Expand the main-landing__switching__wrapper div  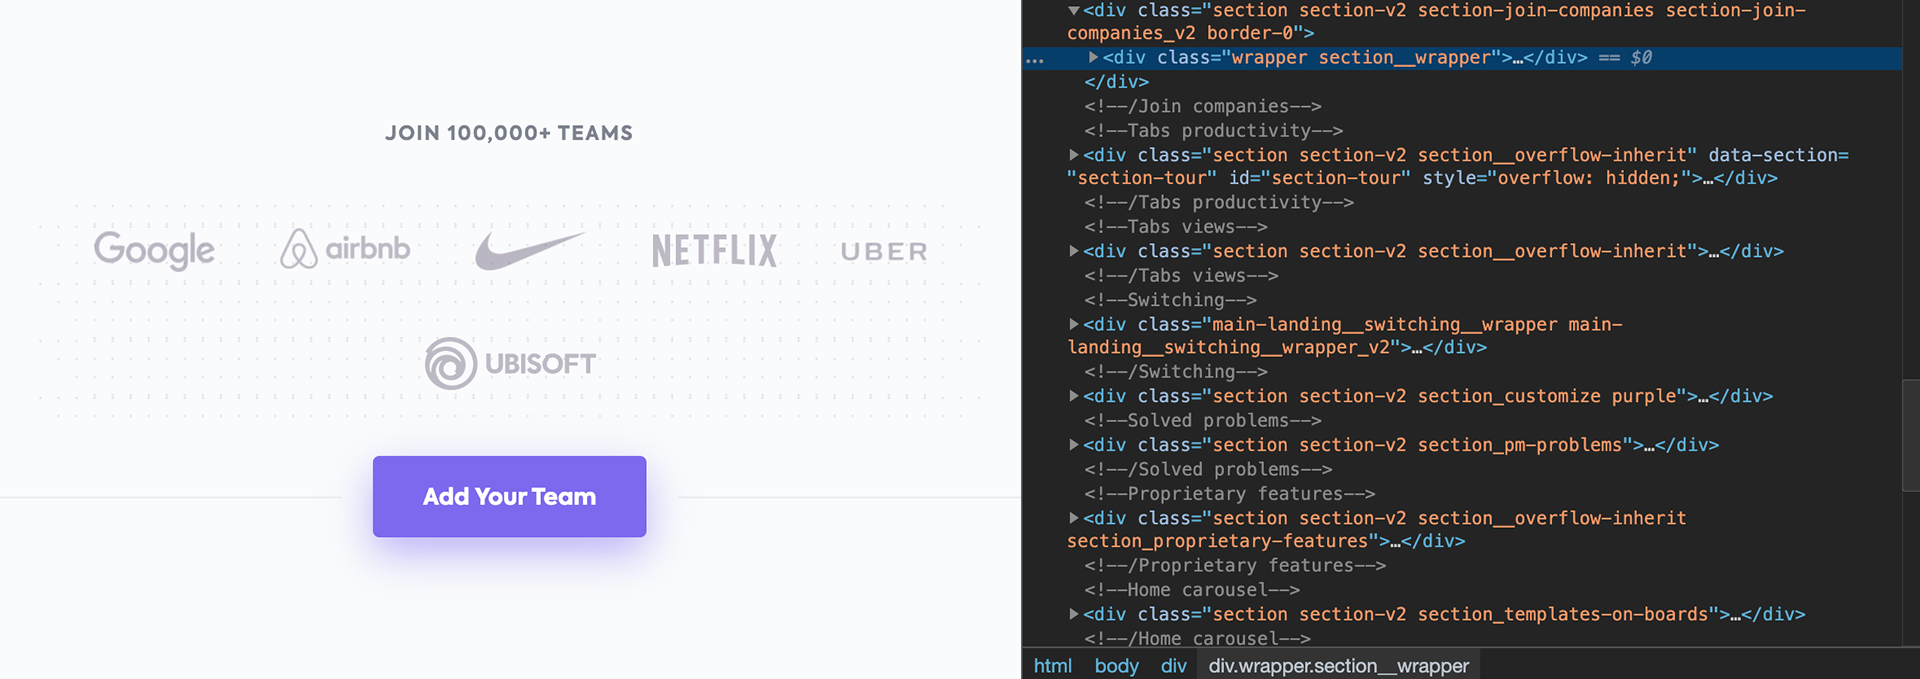pos(1074,324)
